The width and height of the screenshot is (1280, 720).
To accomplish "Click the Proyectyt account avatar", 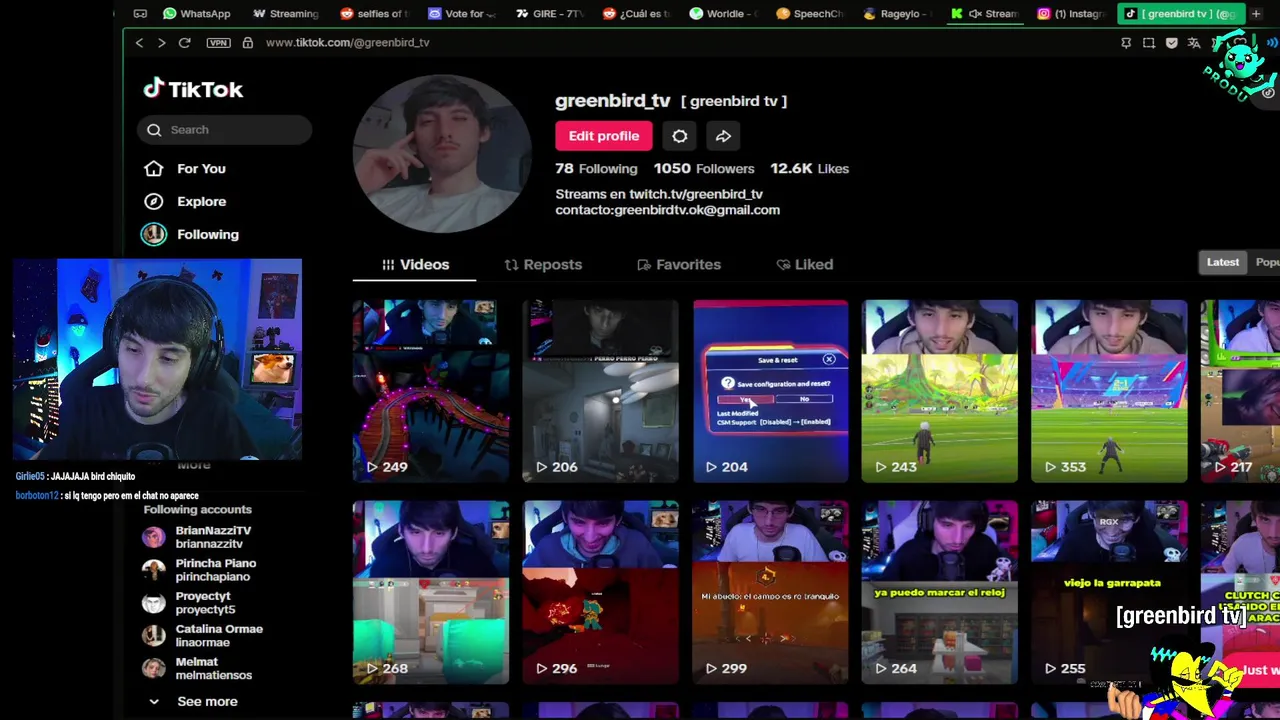I will (153, 603).
